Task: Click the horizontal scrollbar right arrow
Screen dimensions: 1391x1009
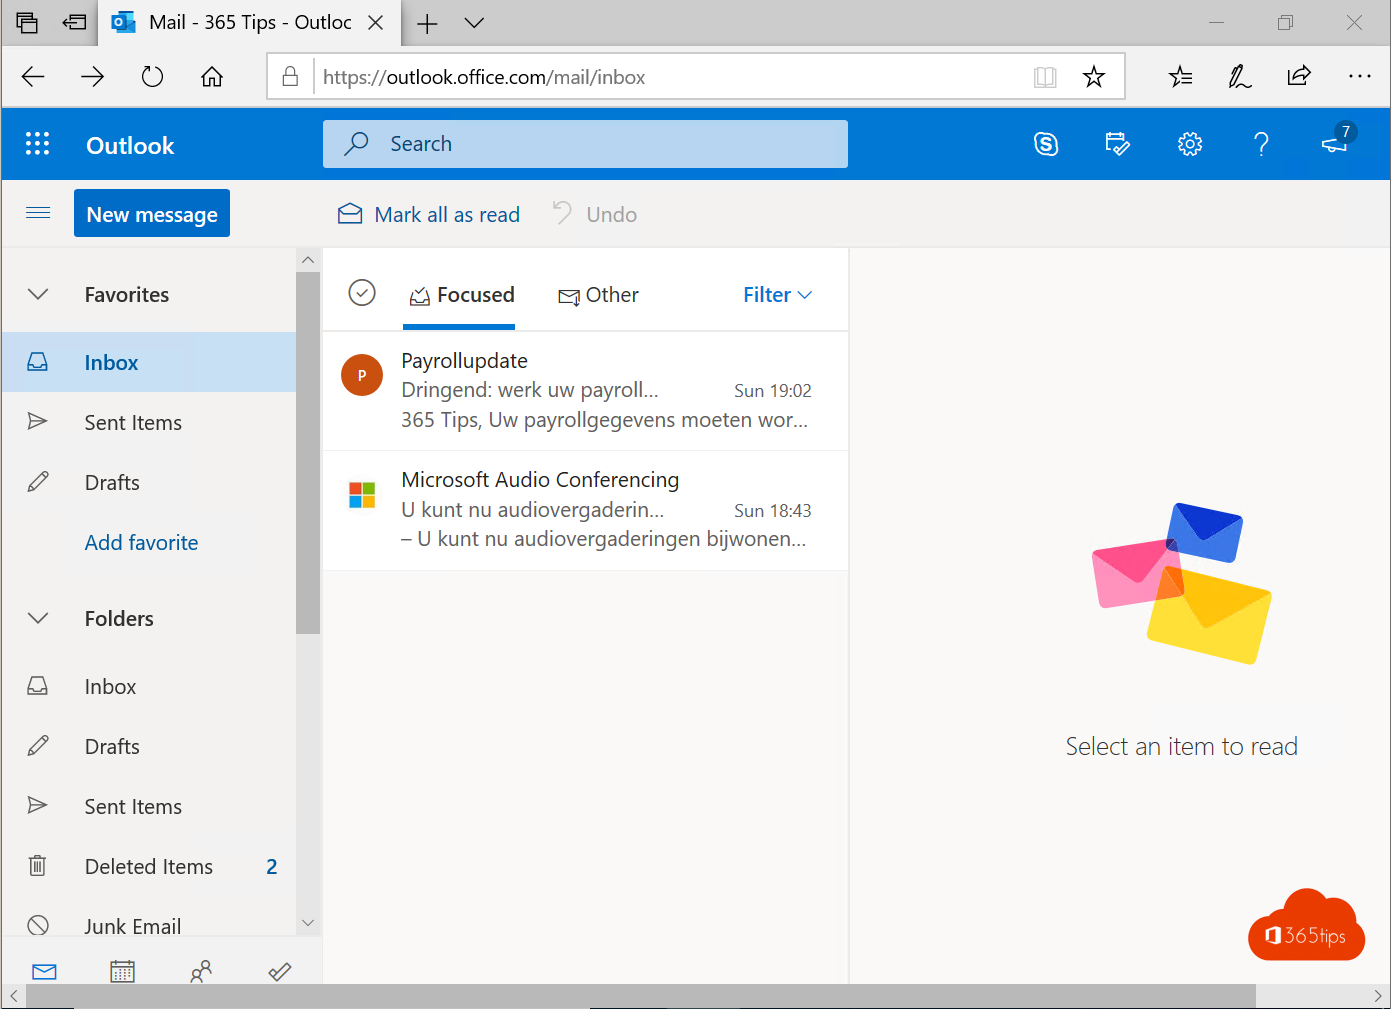Action: click(1378, 996)
